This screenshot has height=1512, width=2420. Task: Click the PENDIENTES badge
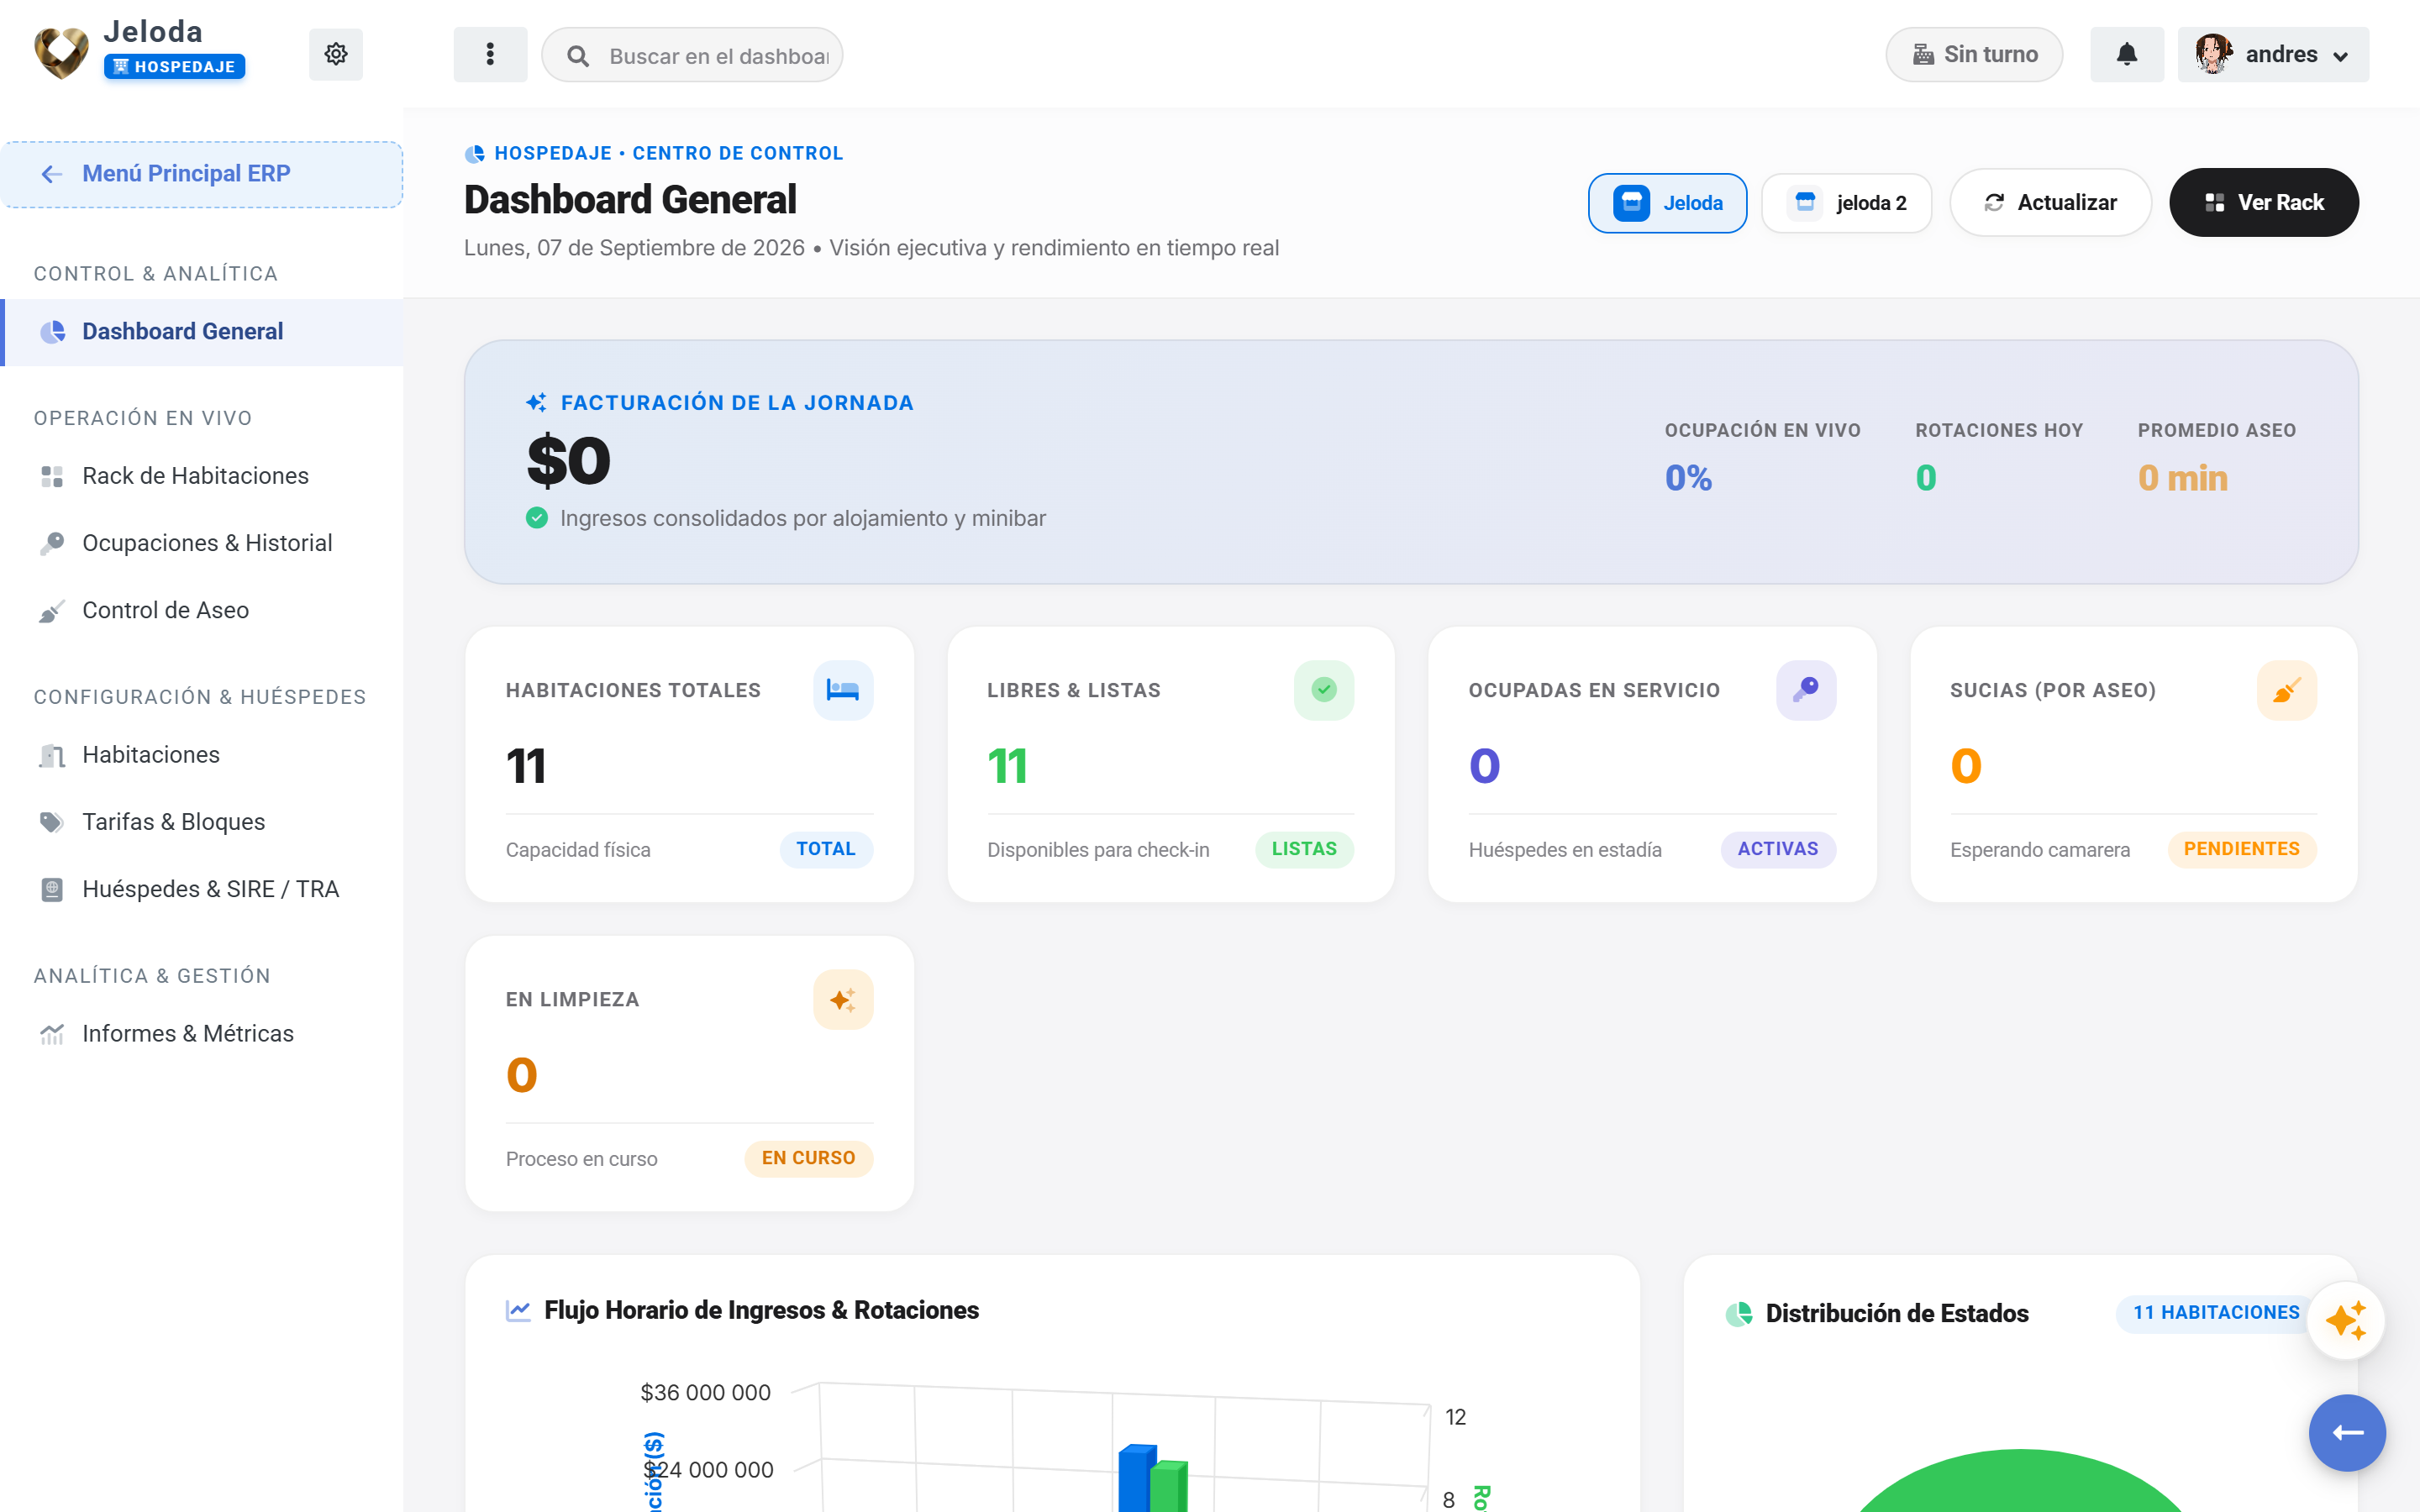[x=2241, y=849]
